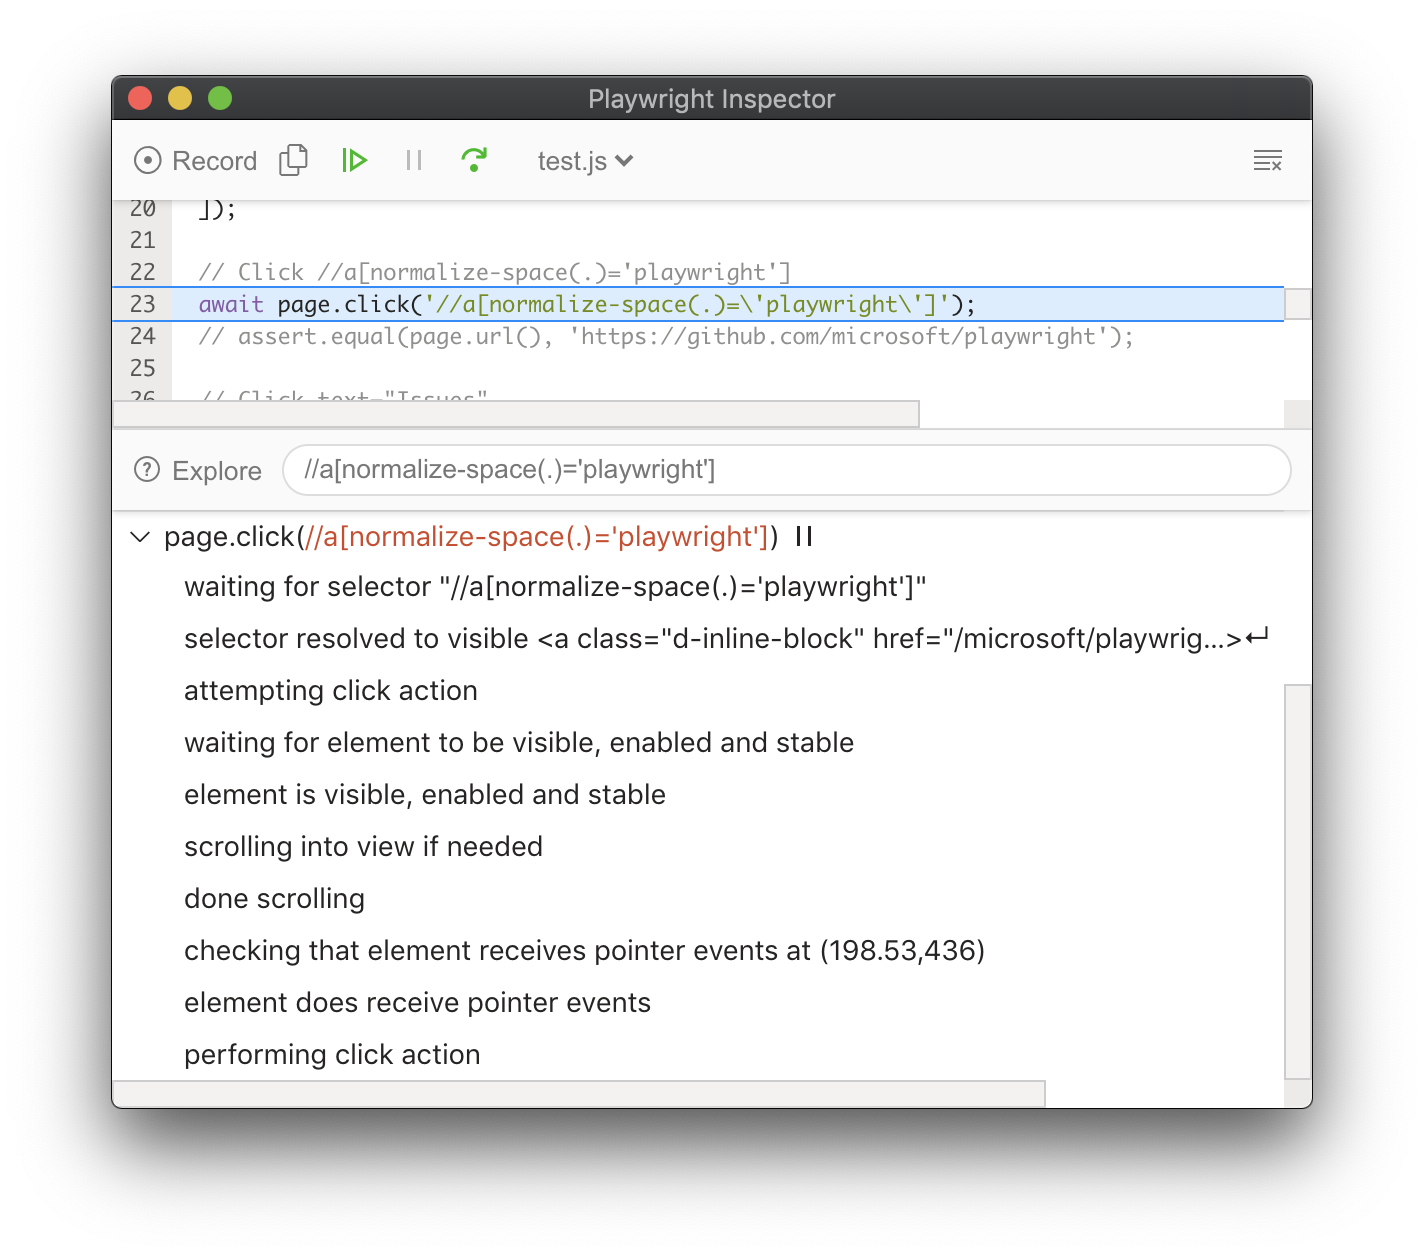Image resolution: width=1424 pixels, height=1256 pixels.
Task: Click the assert.equal comment on line 24
Action: tap(666, 336)
